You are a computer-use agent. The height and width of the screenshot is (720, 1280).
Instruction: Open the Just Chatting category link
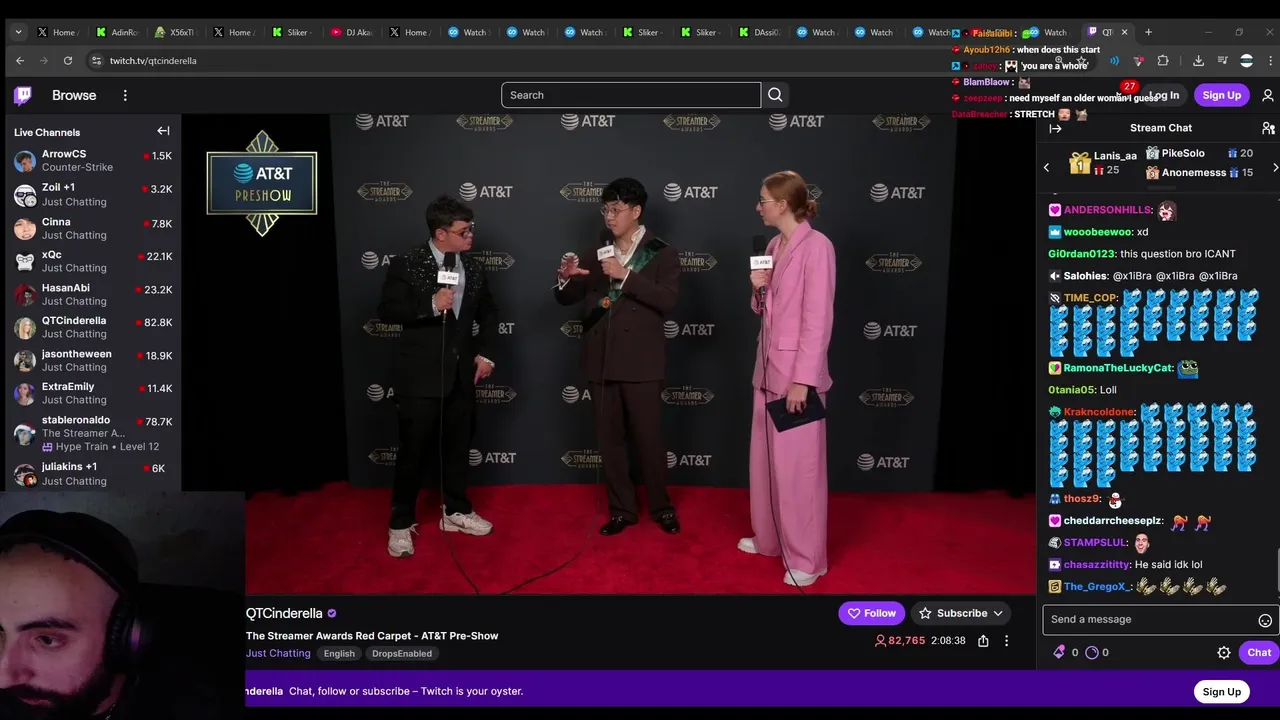click(278, 653)
